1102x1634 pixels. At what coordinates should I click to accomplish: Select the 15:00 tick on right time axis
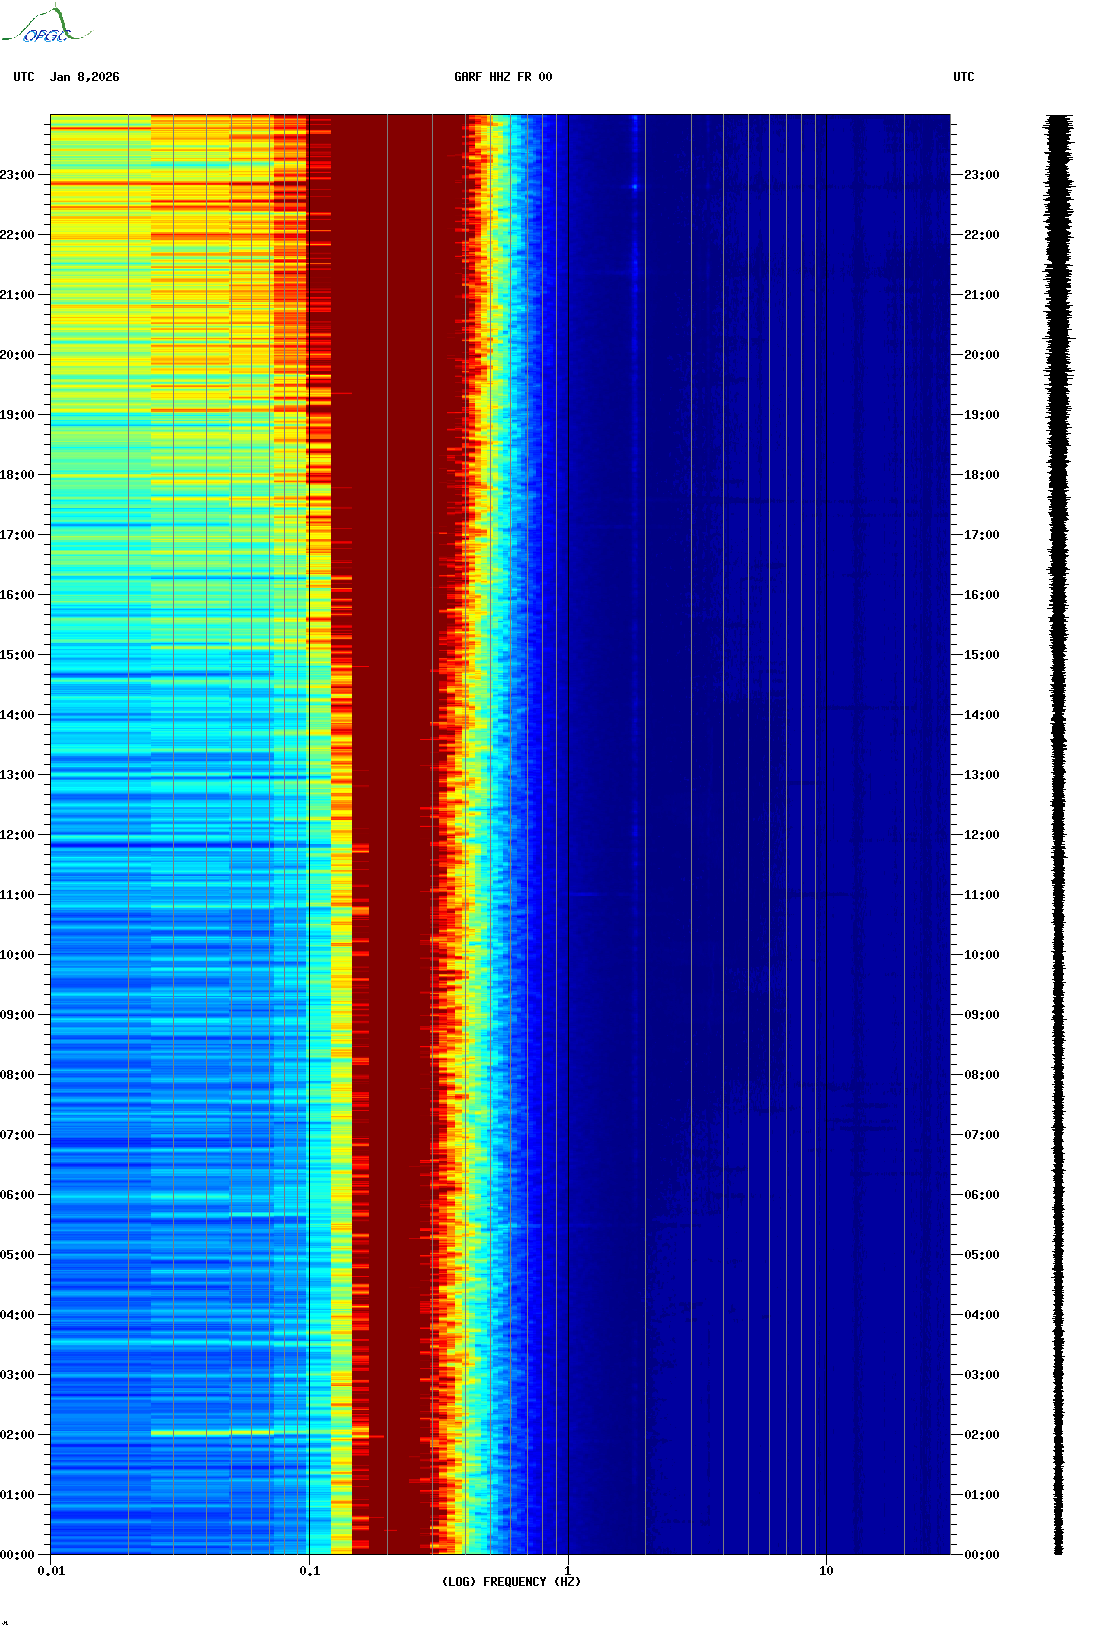pyautogui.click(x=981, y=655)
